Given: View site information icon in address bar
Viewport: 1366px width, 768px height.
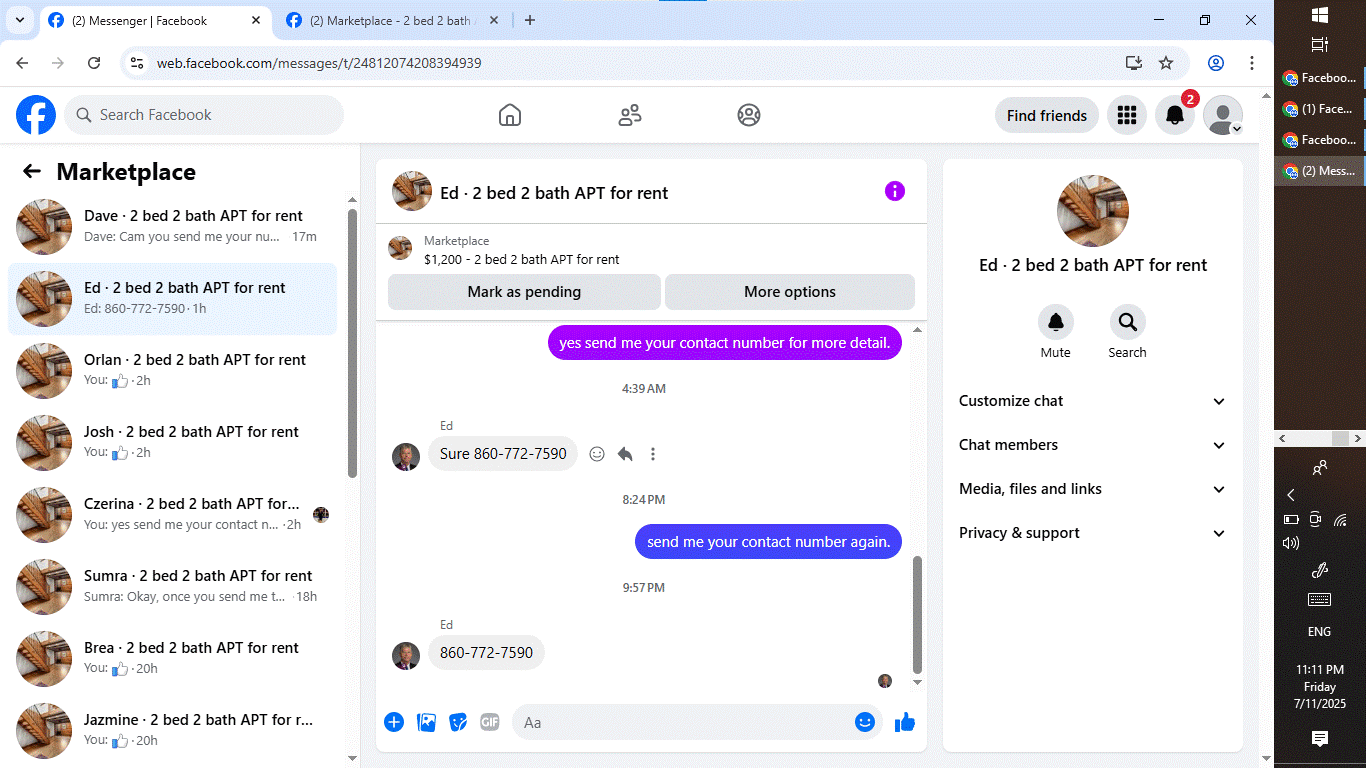Looking at the screenshot, I should tap(138, 63).
